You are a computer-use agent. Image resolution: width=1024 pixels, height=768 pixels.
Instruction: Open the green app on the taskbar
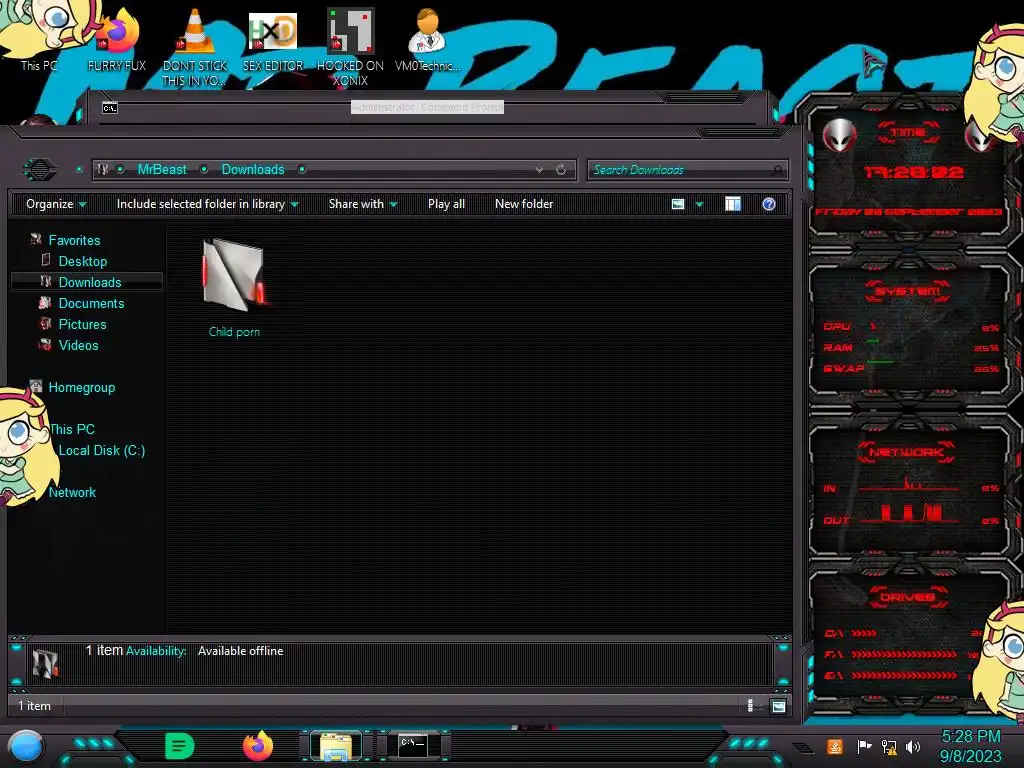pos(180,746)
